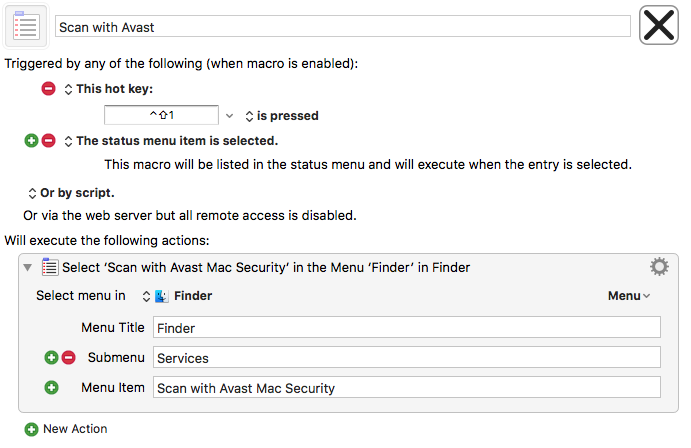This screenshot has height=448, width=691.
Task: Add a trigger via green plus next to status menu
Action: (x=31, y=141)
